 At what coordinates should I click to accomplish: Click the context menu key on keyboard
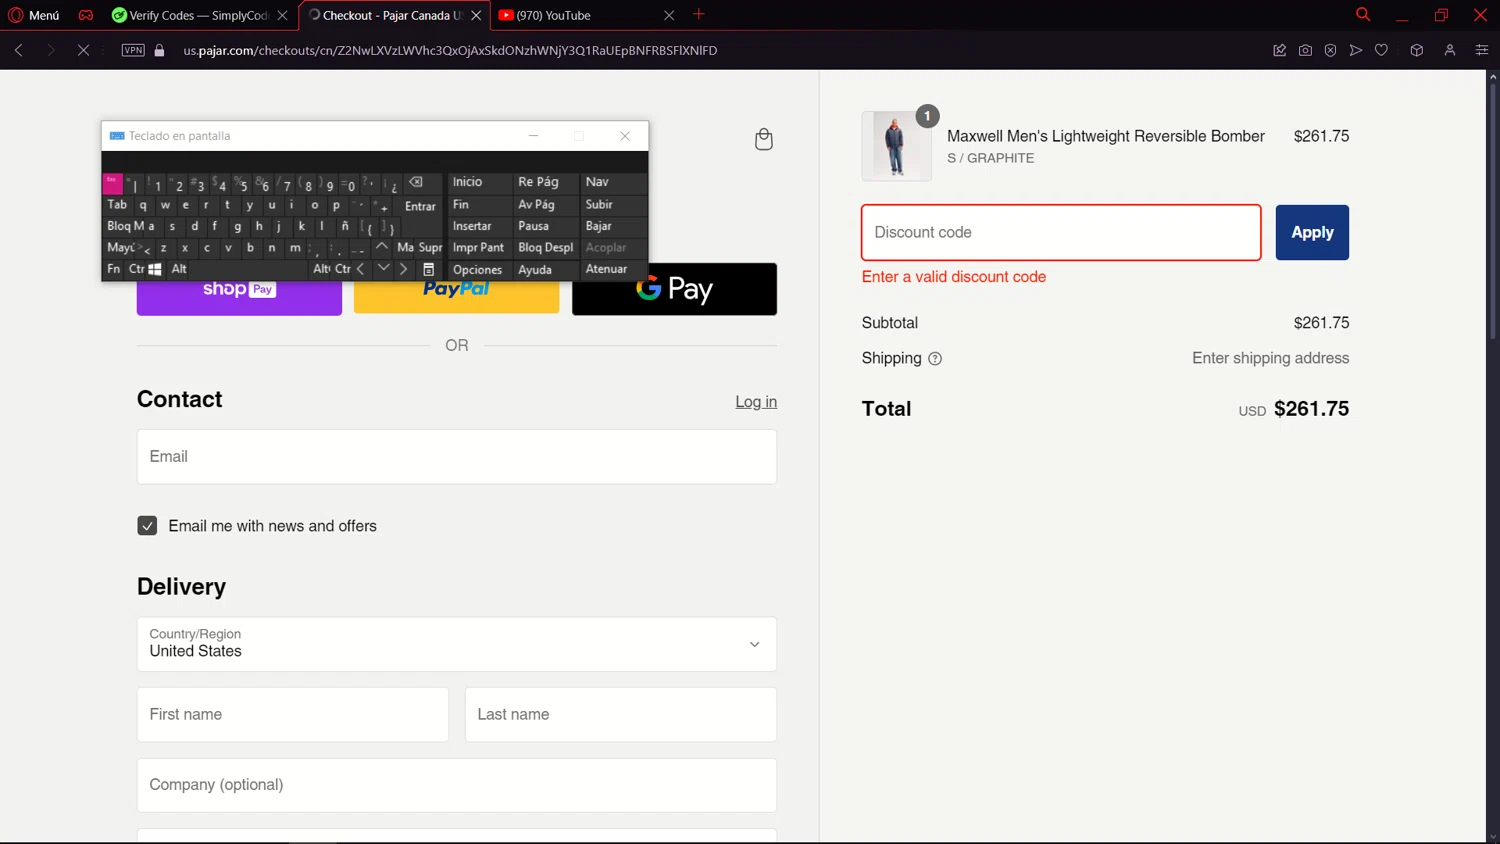[428, 269]
